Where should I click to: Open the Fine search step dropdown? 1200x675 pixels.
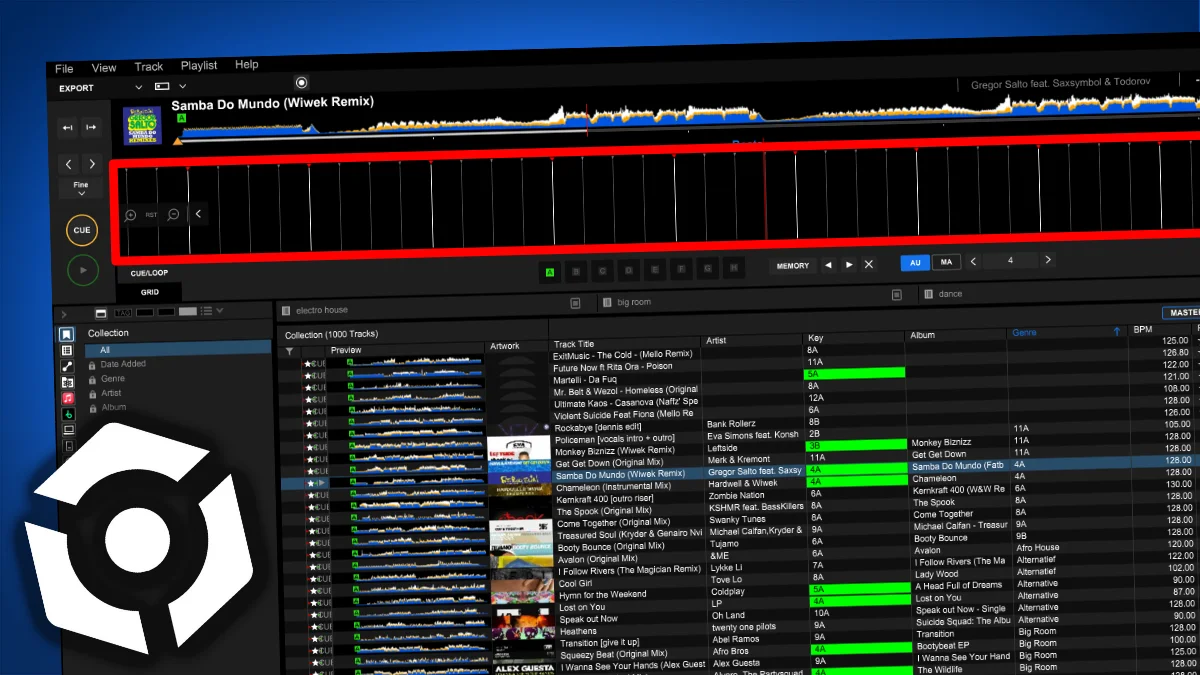coord(81,189)
